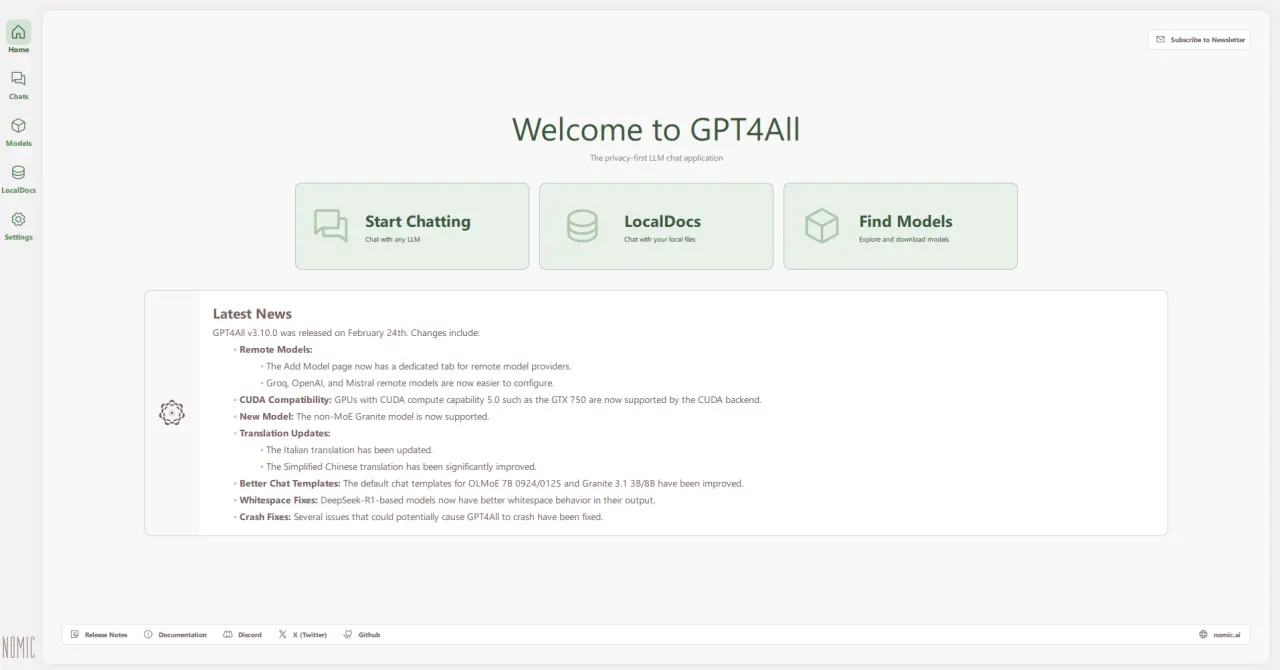Click the globe icon beside nomic.ai
Viewport: 1280px width, 670px height.
click(x=1203, y=635)
